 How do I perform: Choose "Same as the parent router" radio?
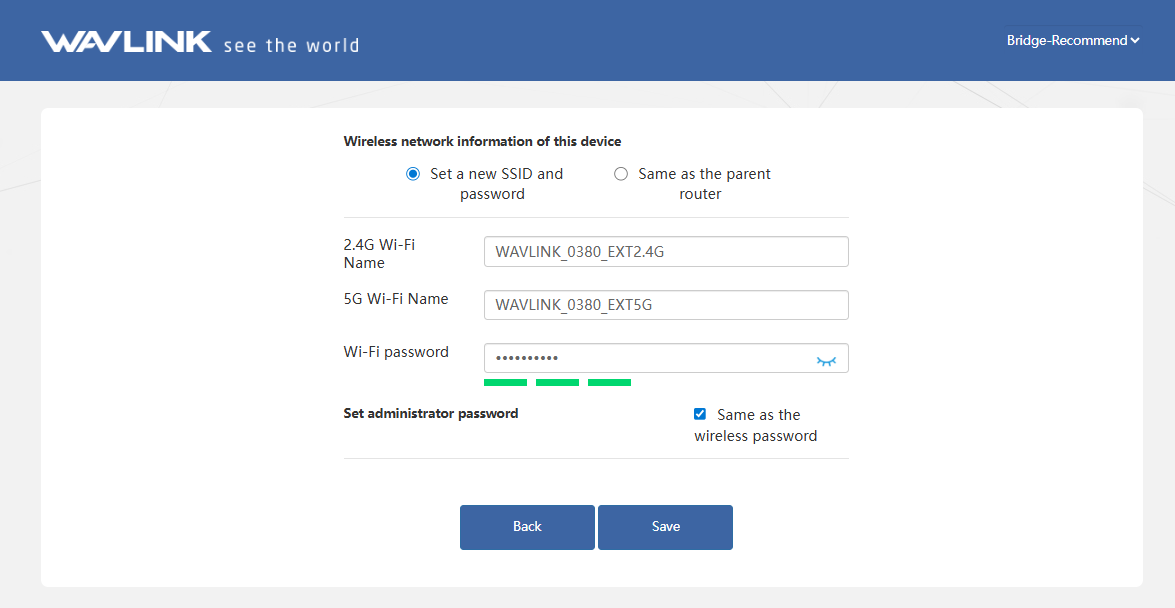tap(621, 174)
